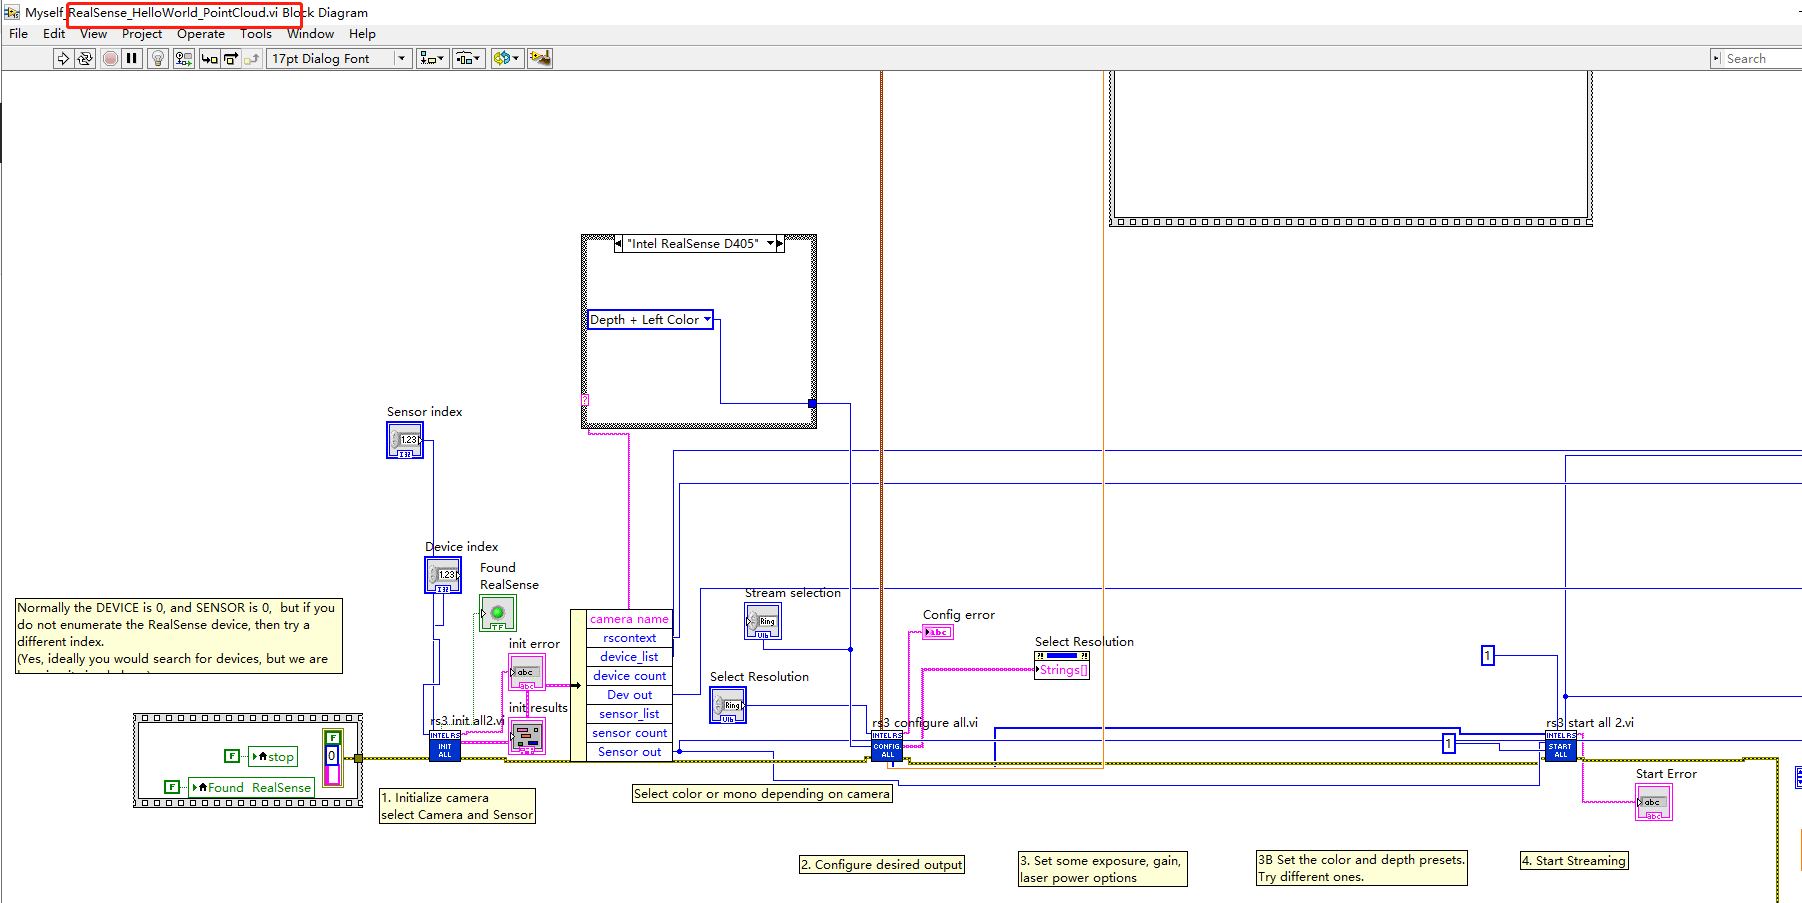The height and width of the screenshot is (903, 1802).
Task: Toggle the False constant wired to stop
Action: (232, 756)
